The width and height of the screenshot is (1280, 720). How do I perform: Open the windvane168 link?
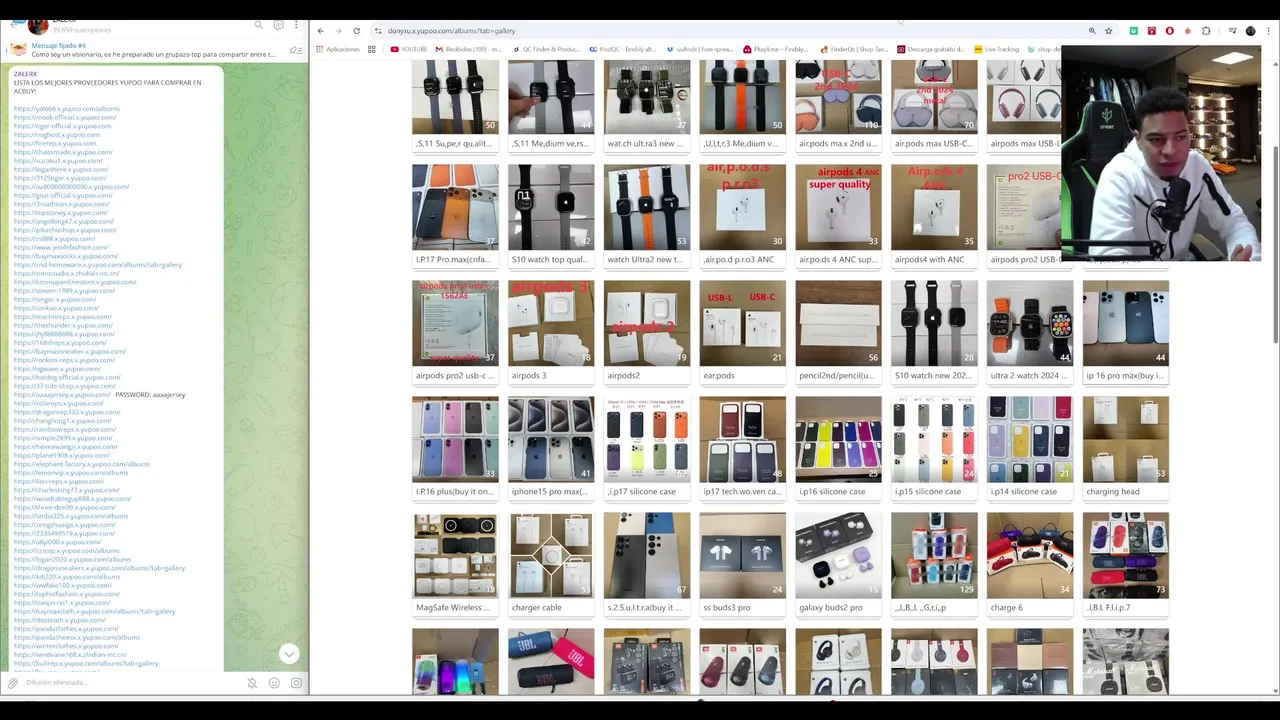[x=70, y=655]
